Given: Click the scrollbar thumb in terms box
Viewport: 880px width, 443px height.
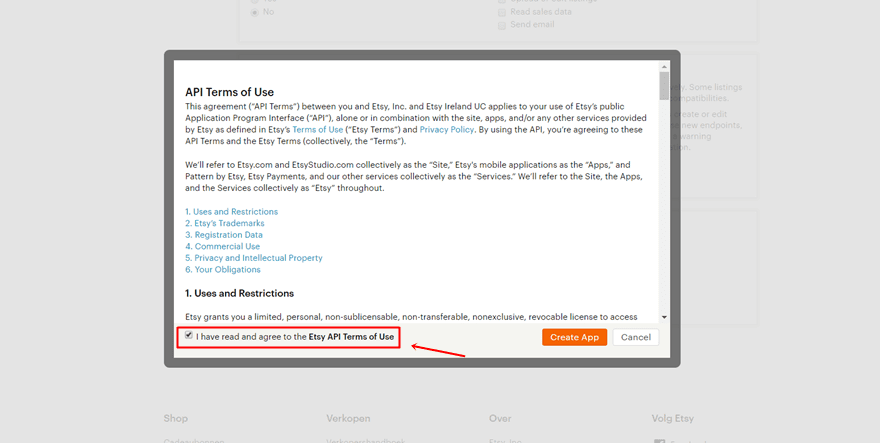Looking at the screenshot, I should point(664,85).
